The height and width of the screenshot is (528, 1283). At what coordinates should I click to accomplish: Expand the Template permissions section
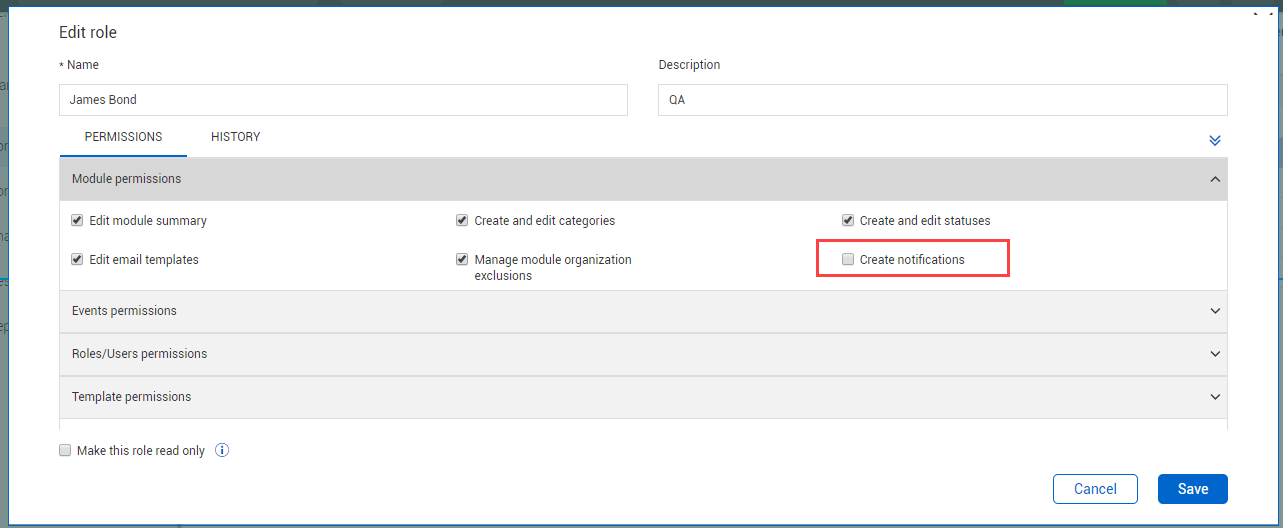point(1215,397)
